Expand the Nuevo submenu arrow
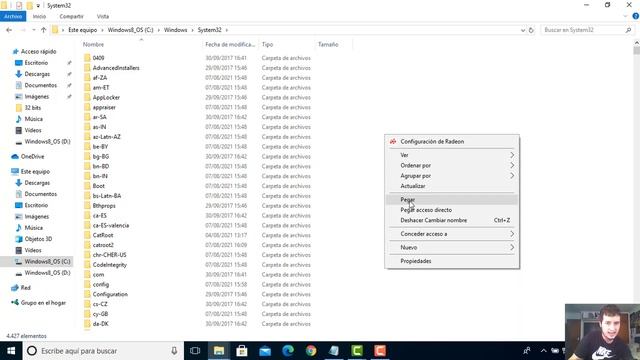This screenshot has height=360, width=640. (x=512, y=247)
